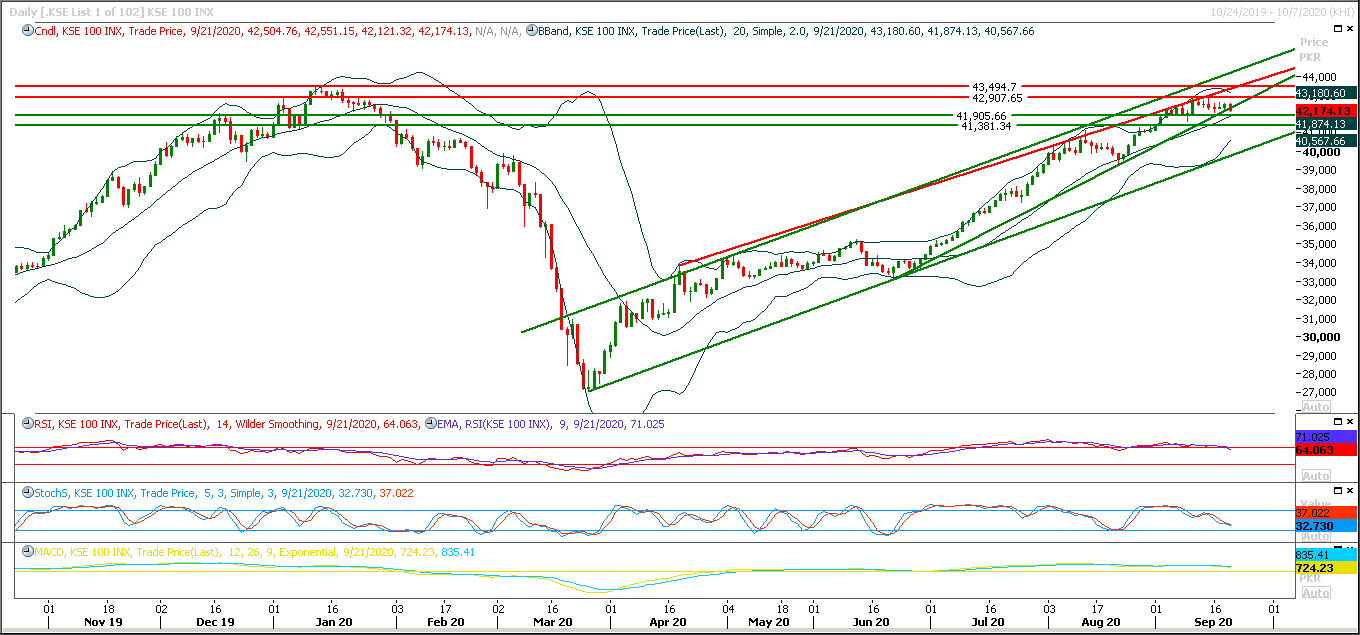Maximize the StochS indicator pane
Screen dimensions: 1360x635
pos(1338,490)
